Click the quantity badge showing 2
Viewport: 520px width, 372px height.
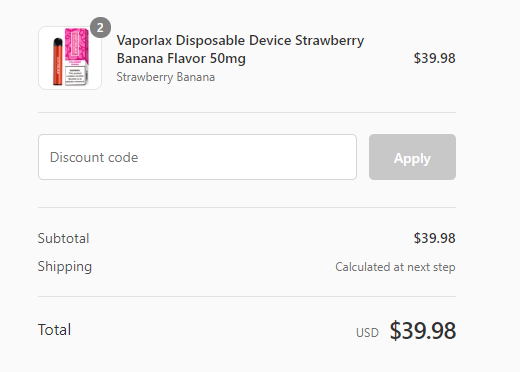pyautogui.click(x=100, y=28)
